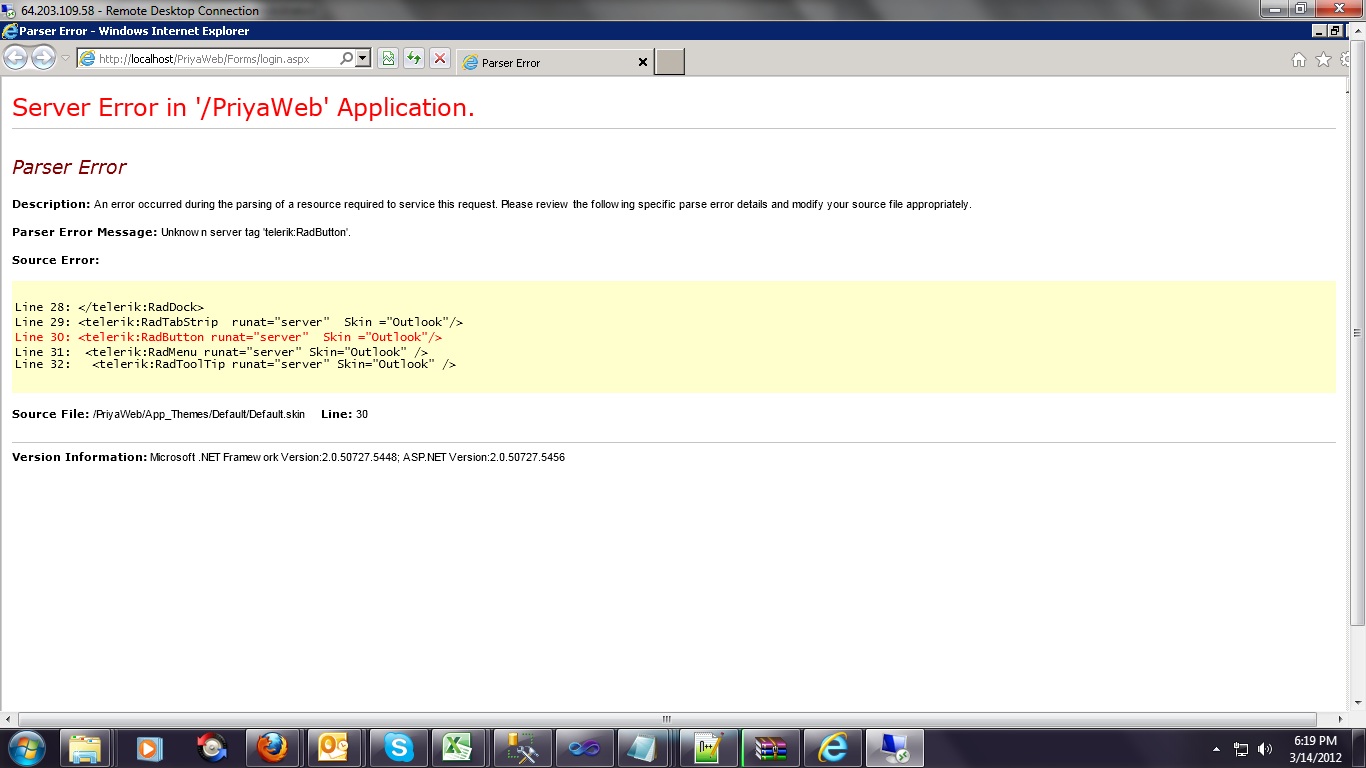The image size is (1366, 768).
Task: Stop loading with the red X icon
Action: point(439,59)
